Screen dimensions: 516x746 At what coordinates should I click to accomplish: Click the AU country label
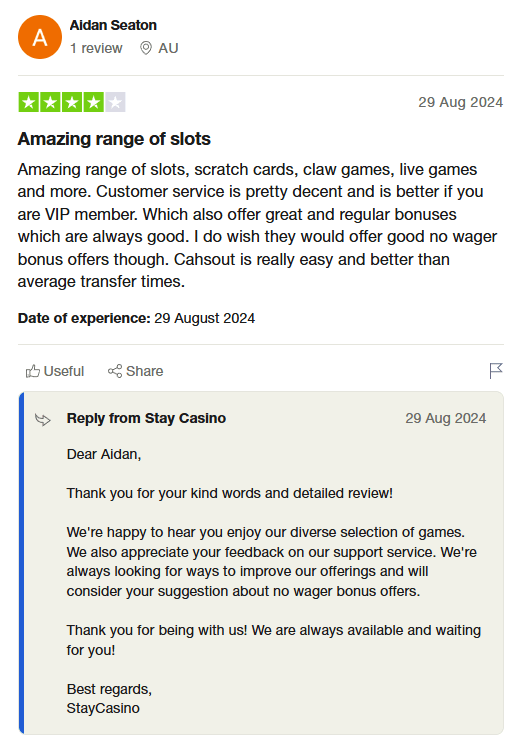168,48
